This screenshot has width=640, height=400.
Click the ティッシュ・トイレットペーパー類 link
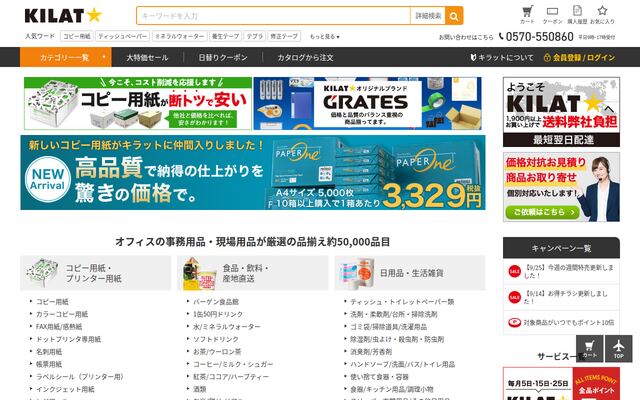pyautogui.click(x=402, y=302)
